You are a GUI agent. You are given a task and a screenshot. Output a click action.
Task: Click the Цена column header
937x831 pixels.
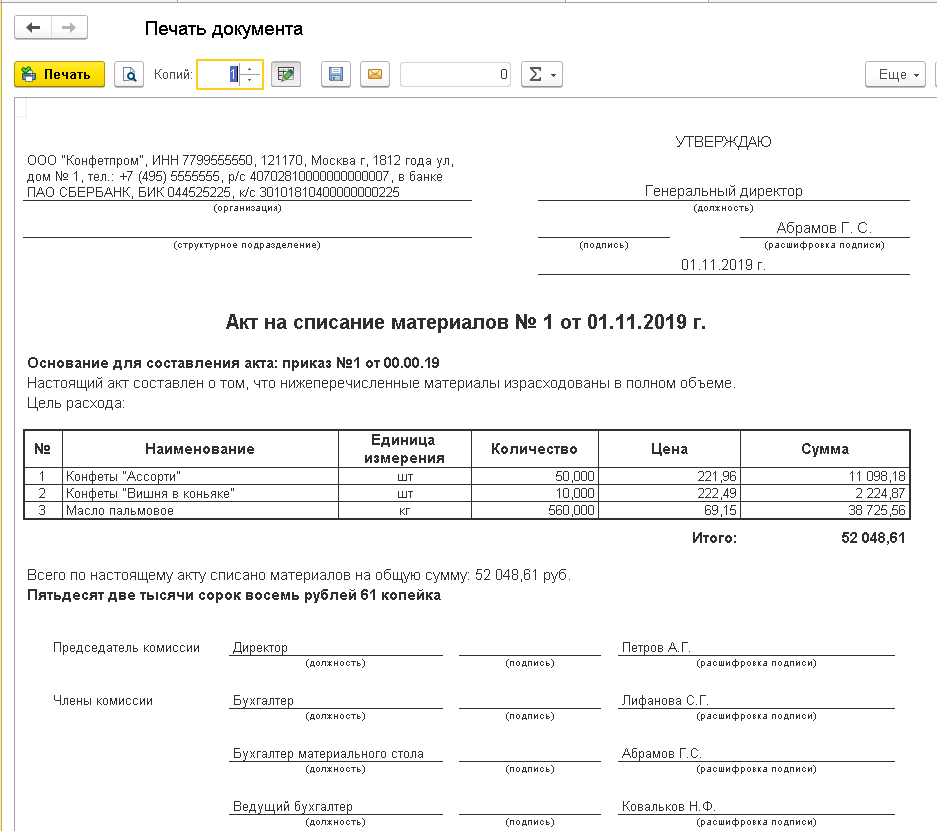pyautogui.click(x=669, y=449)
